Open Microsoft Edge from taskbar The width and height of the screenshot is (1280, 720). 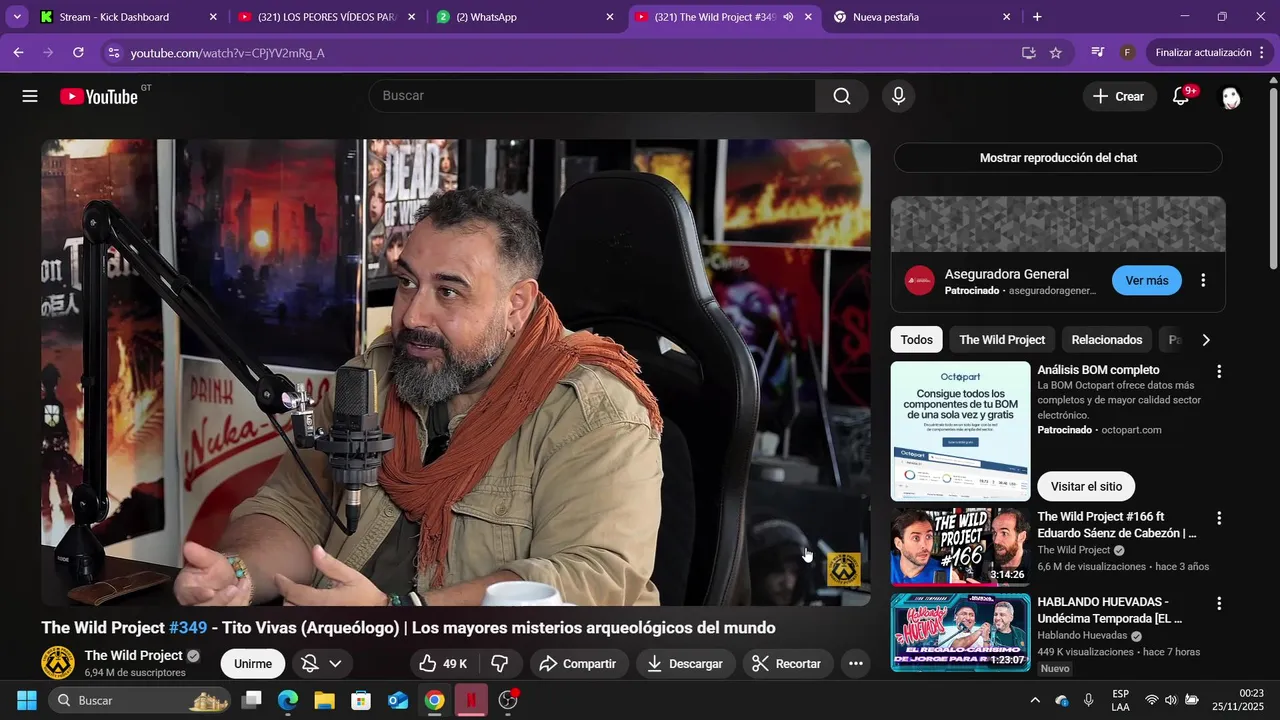coord(288,700)
